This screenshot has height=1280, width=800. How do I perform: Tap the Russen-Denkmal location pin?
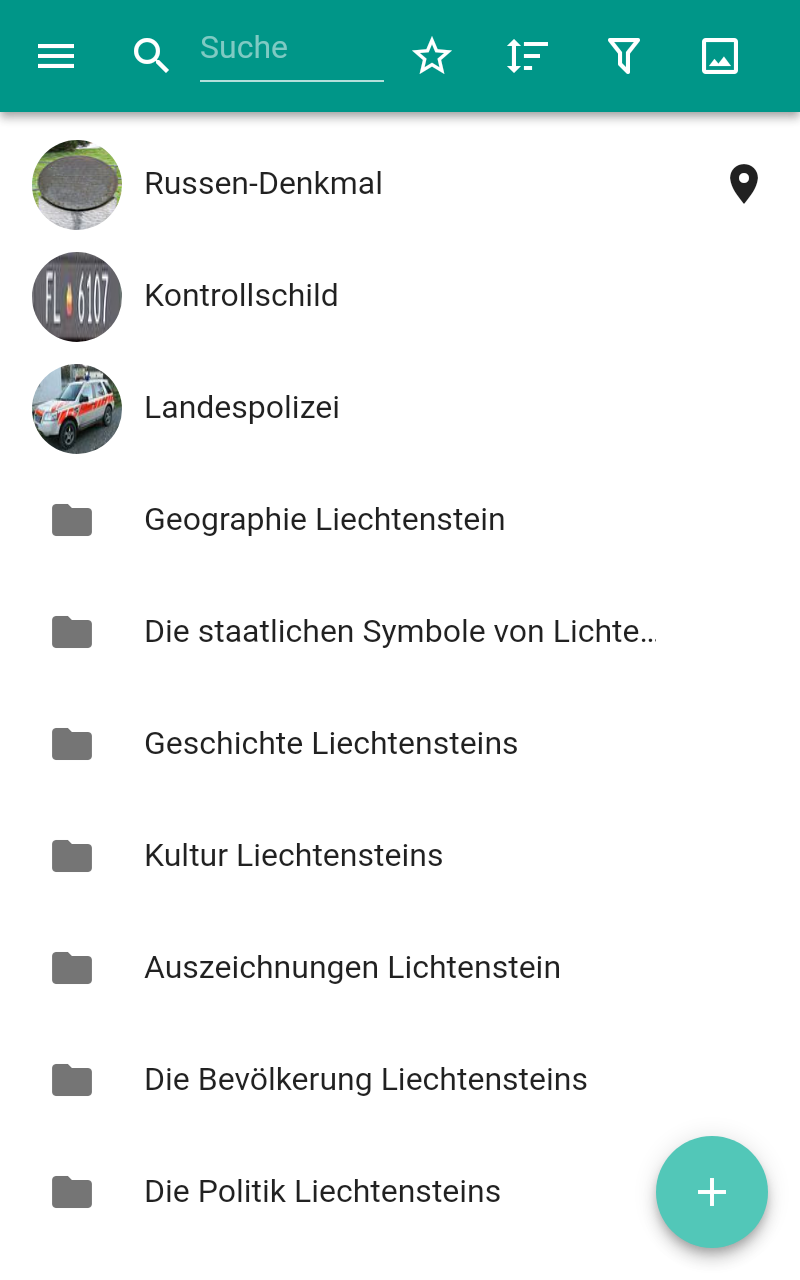744,184
